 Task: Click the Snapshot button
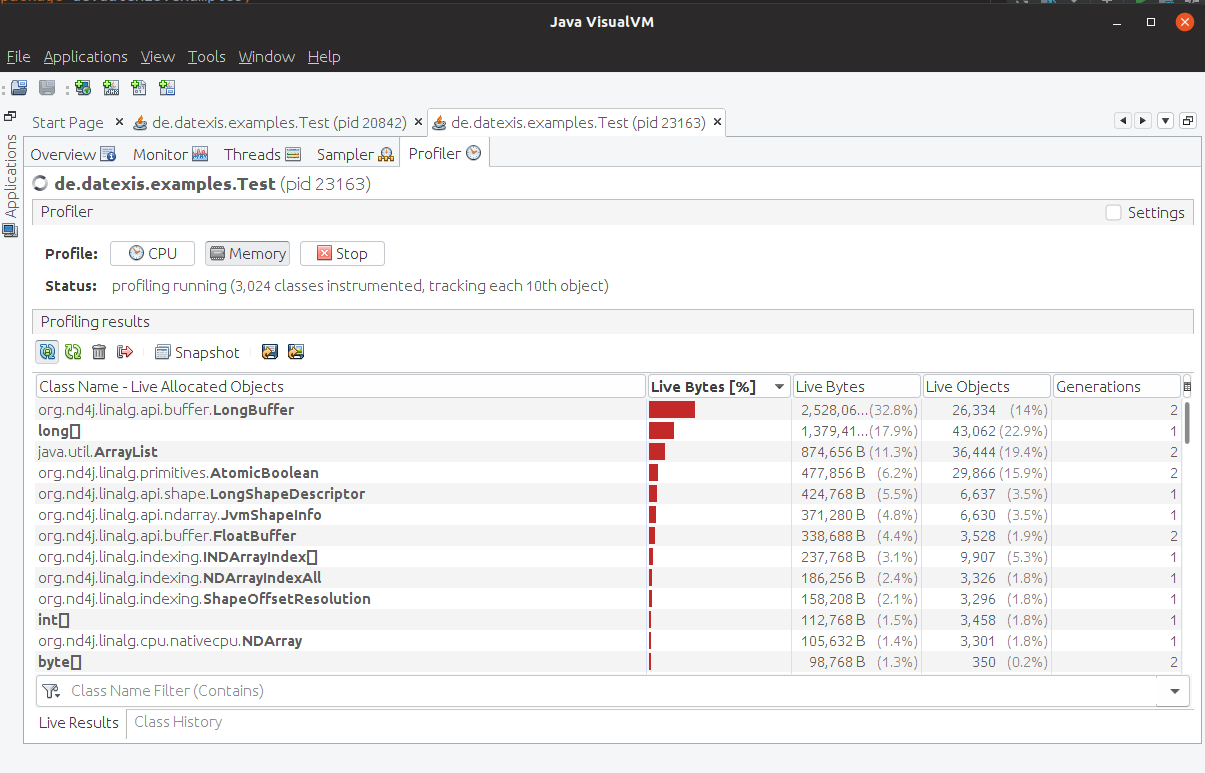pyautogui.click(x=197, y=352)
